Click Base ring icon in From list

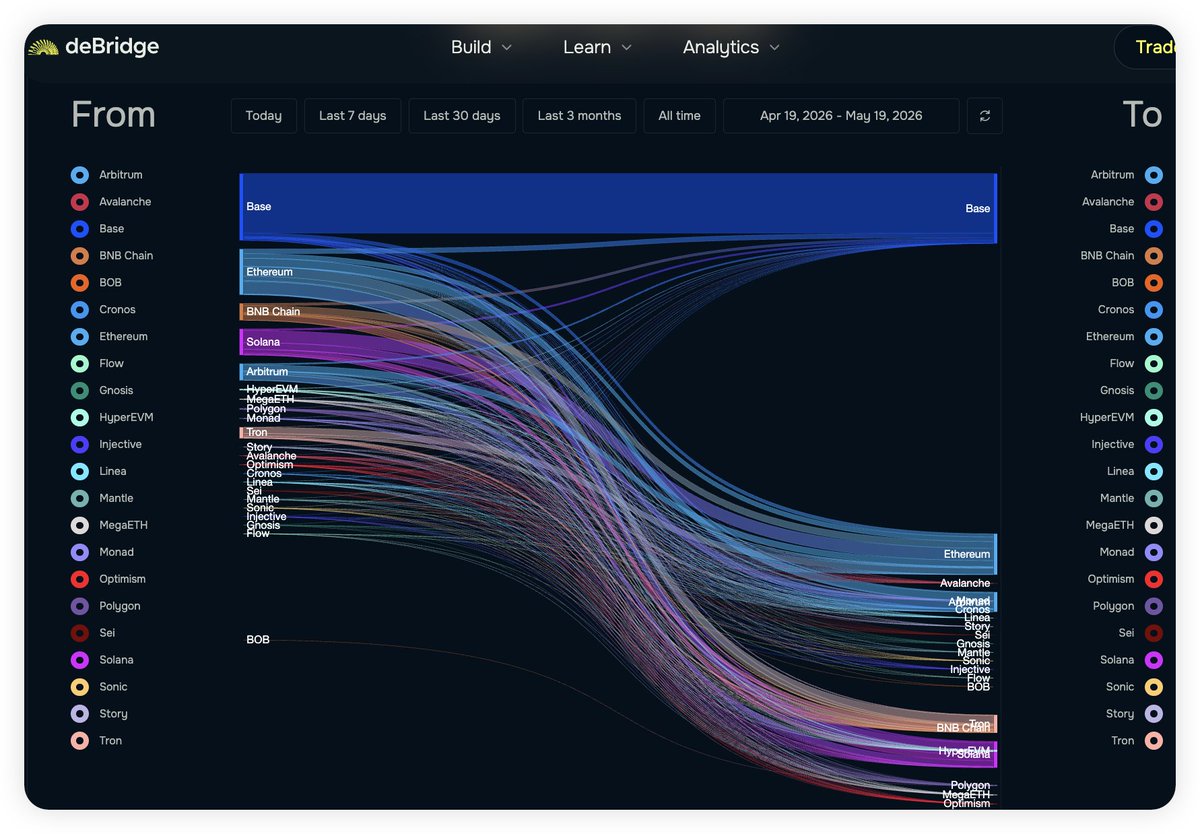pyautogui.click(x=80, y=229)
